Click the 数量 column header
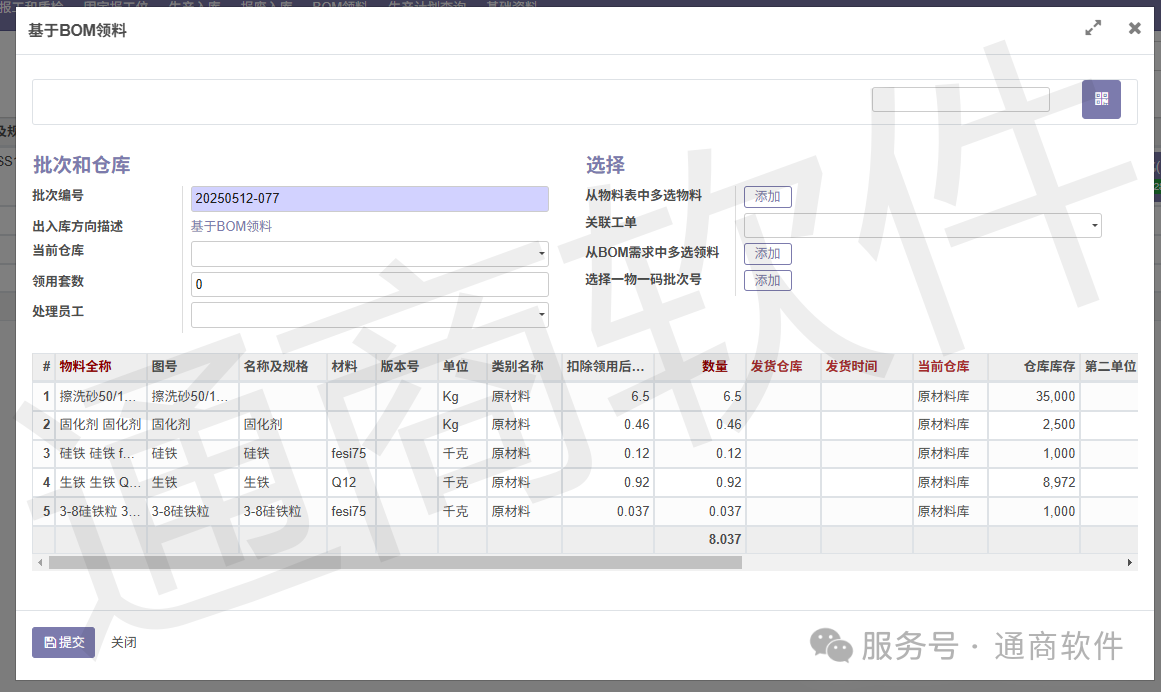1161x692 pixels. click(x=714, y=367)
